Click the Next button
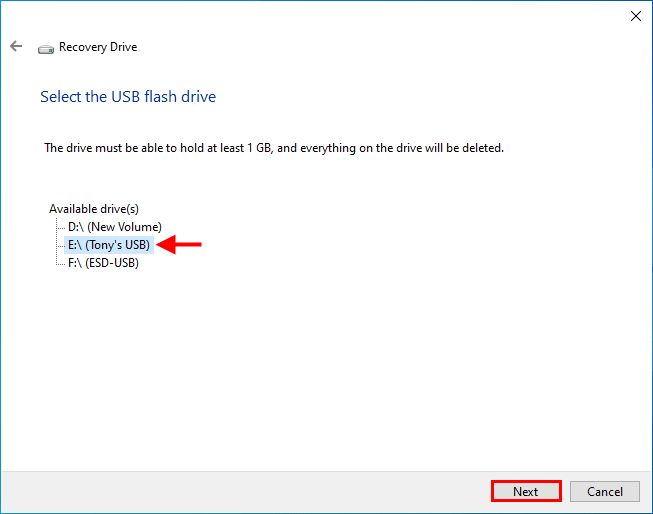 point(526,492)
